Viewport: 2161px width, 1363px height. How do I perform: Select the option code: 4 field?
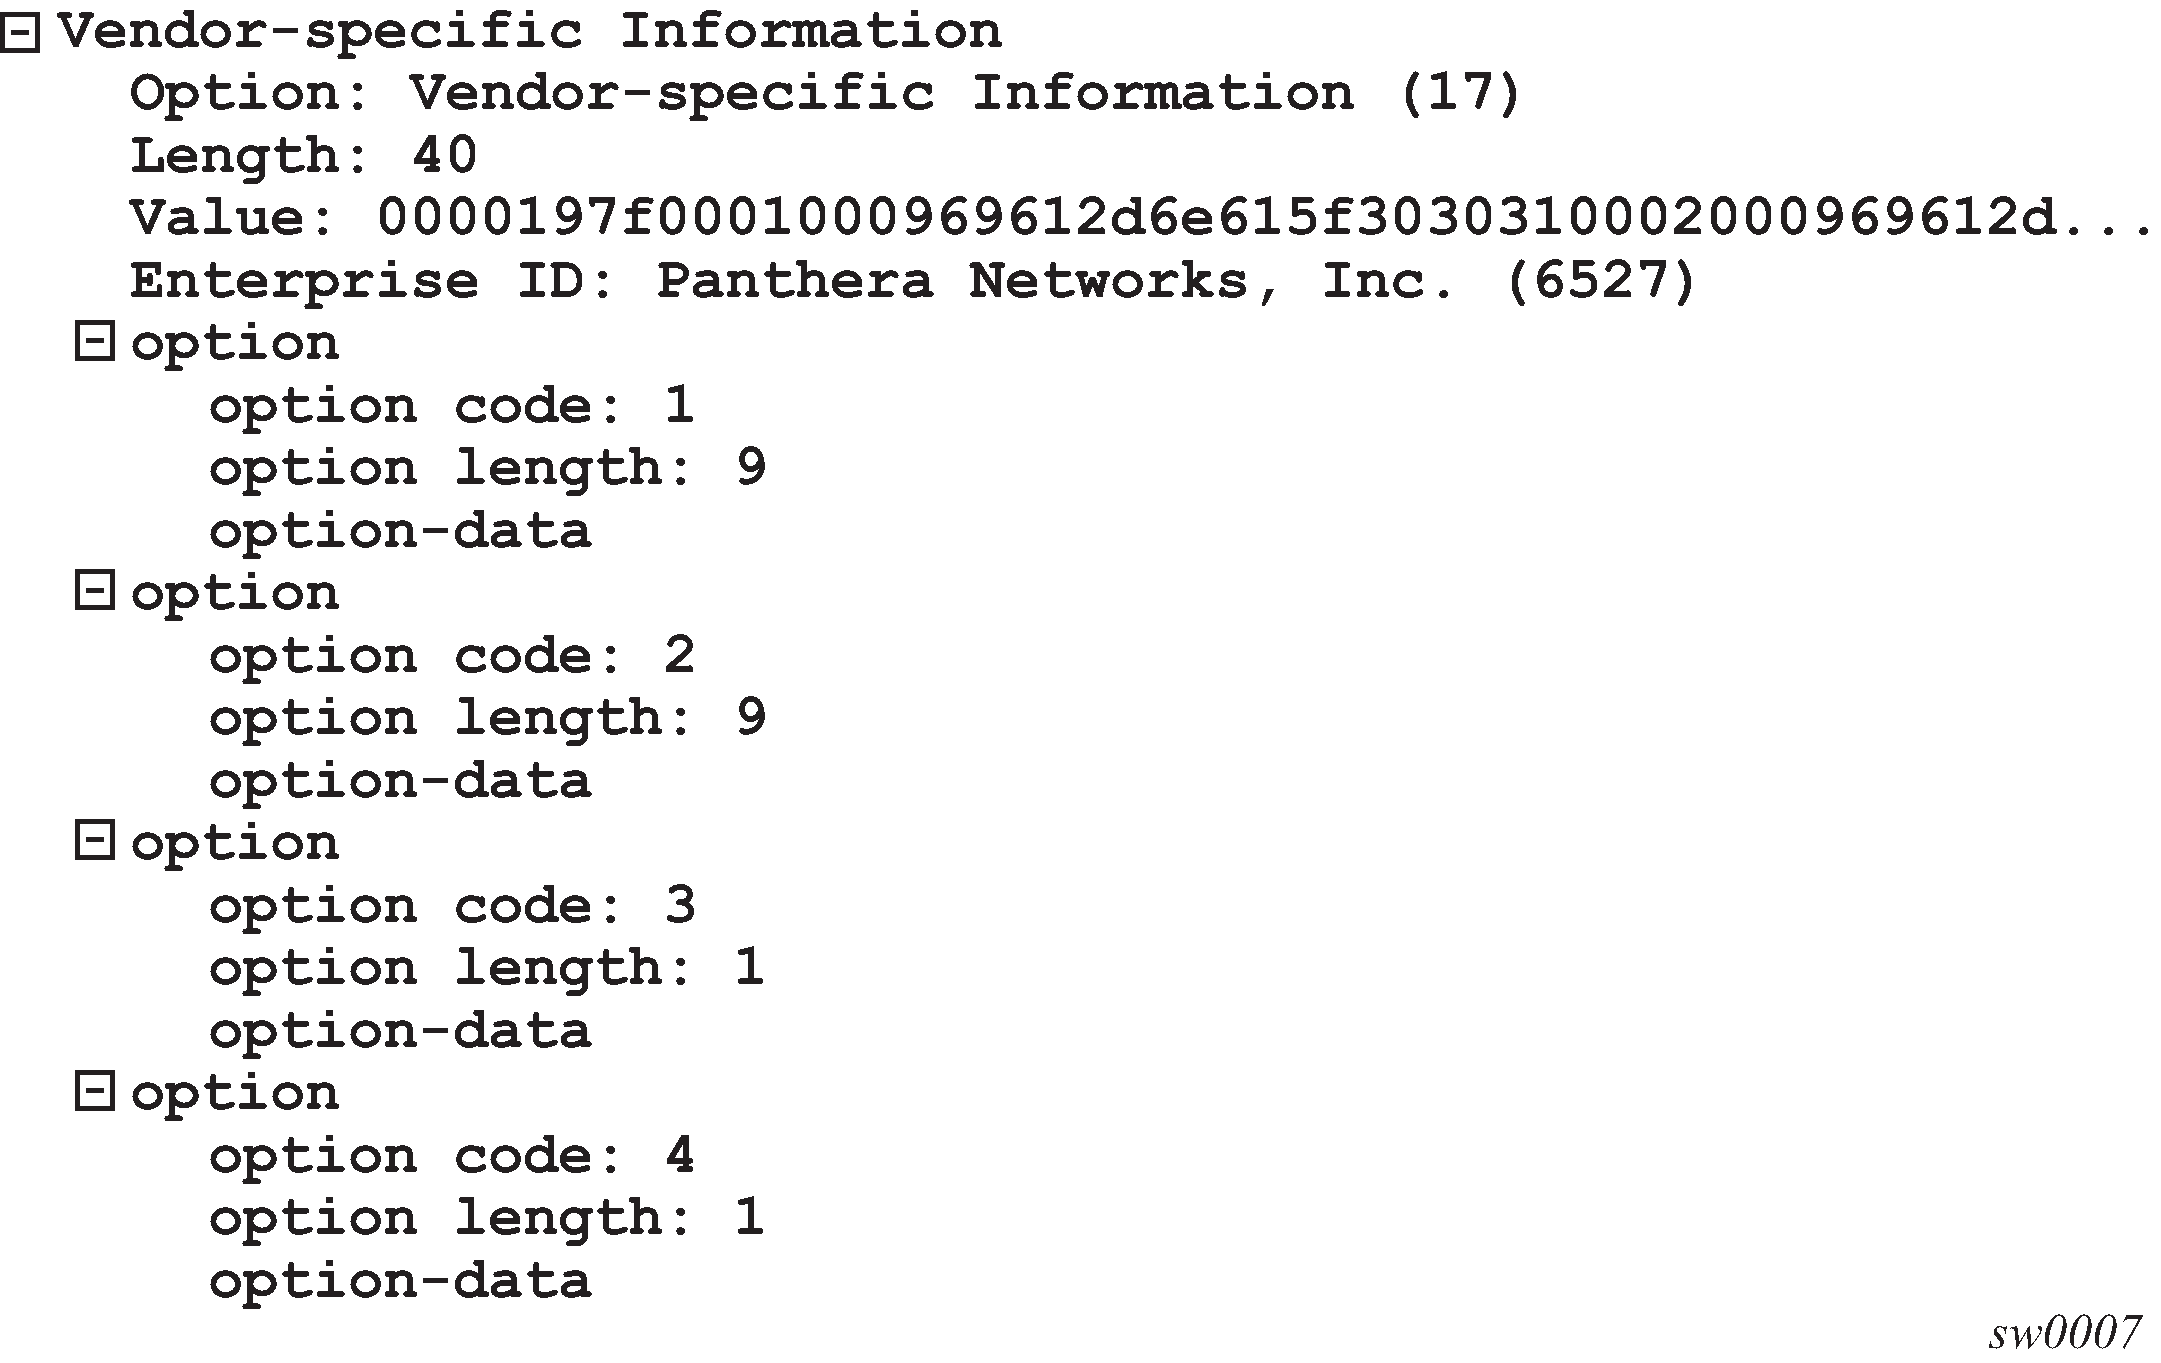coord(451,1156)
